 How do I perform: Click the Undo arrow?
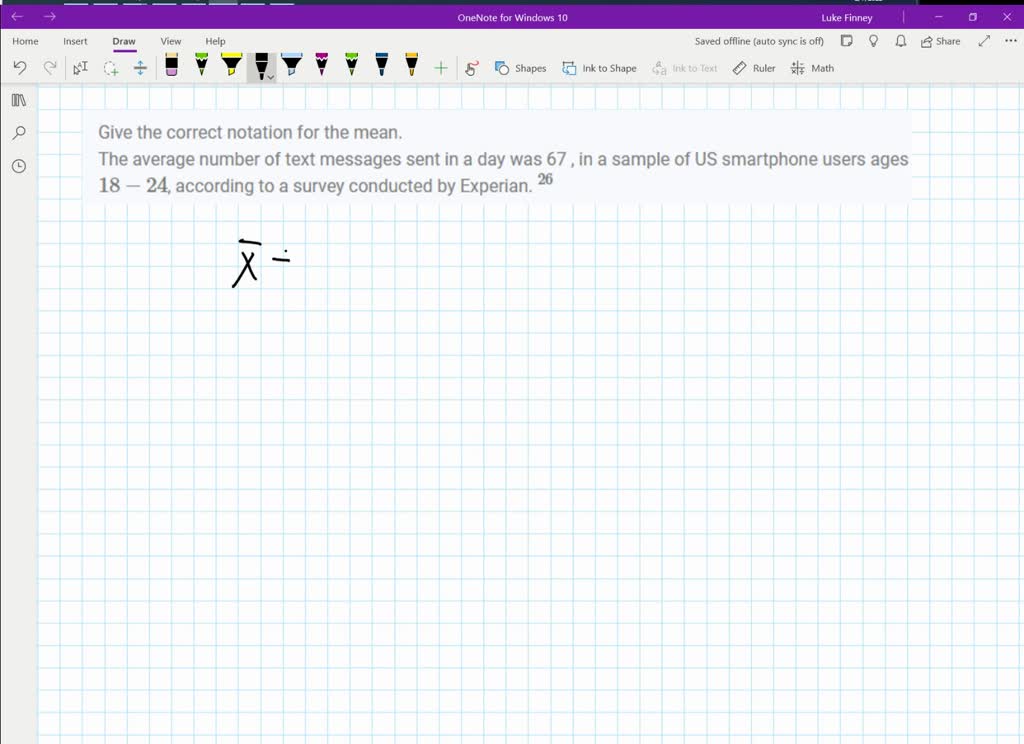(20, 68)
